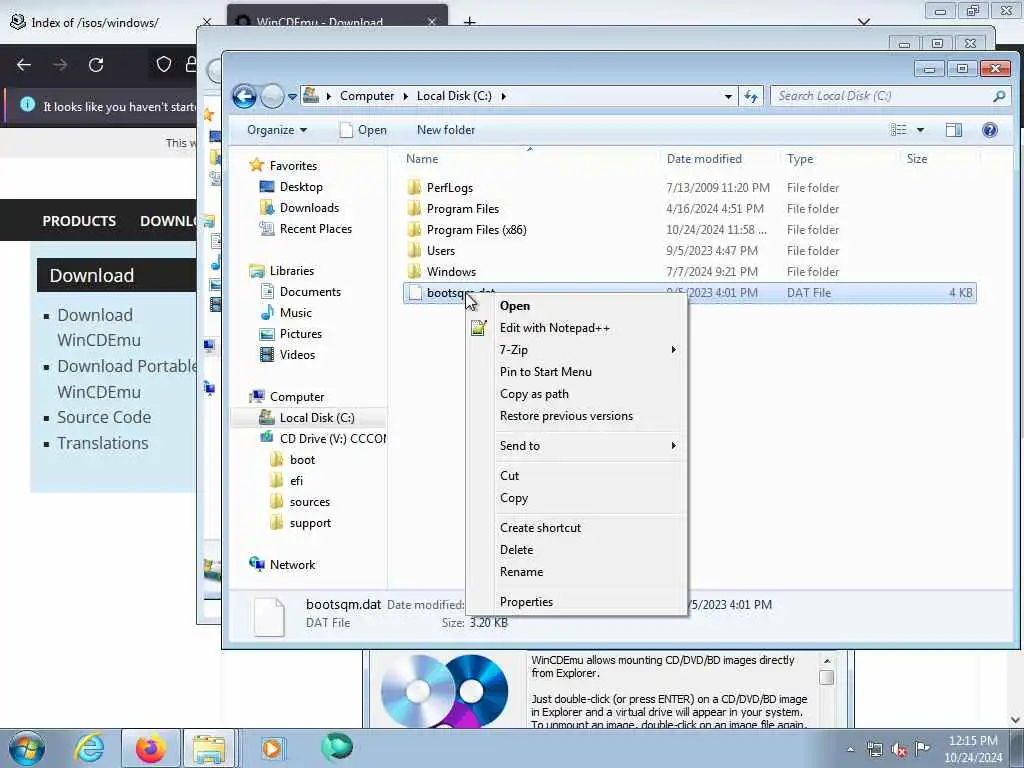Sort by the Date modified column header
Screen dimensions: 1024x768
(x=704, y=159)
